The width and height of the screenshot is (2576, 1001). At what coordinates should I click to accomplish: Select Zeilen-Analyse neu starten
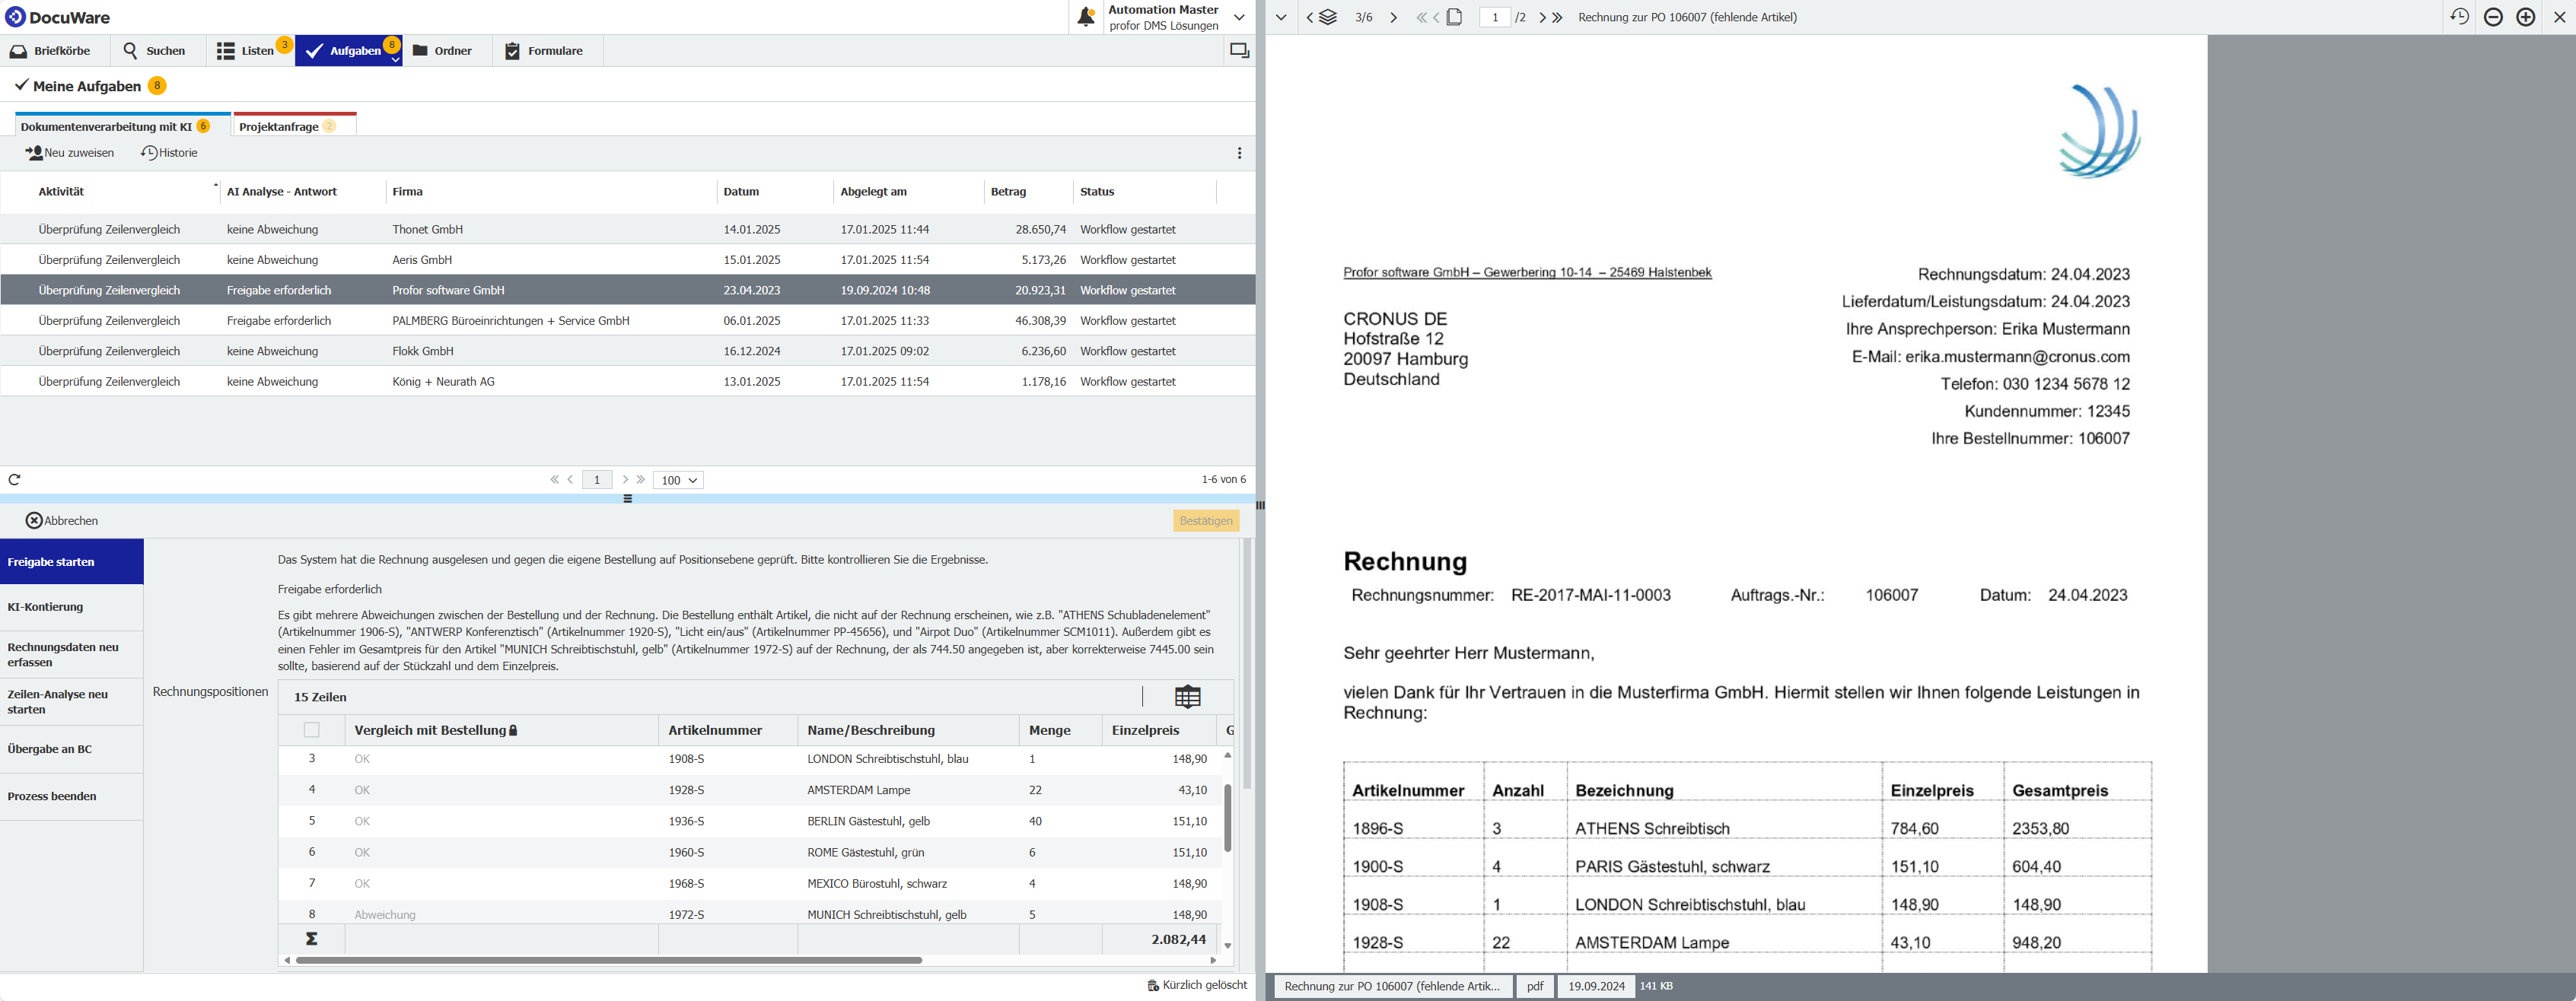coord(72,702)
